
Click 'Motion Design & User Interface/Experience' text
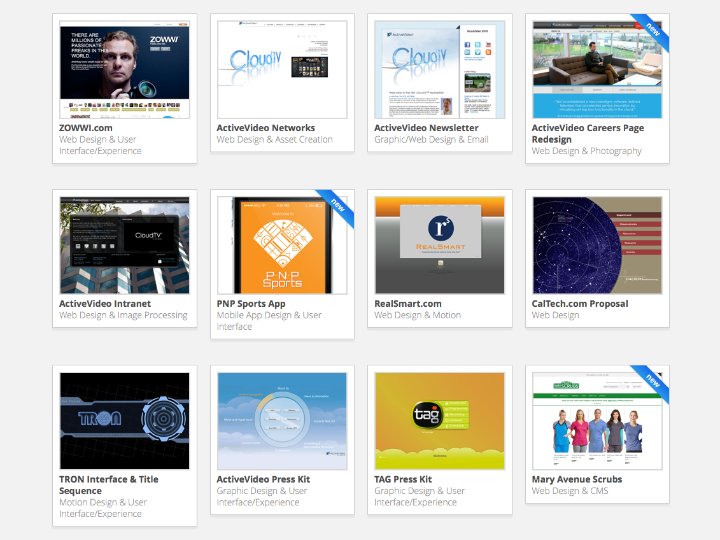point(103,508)
